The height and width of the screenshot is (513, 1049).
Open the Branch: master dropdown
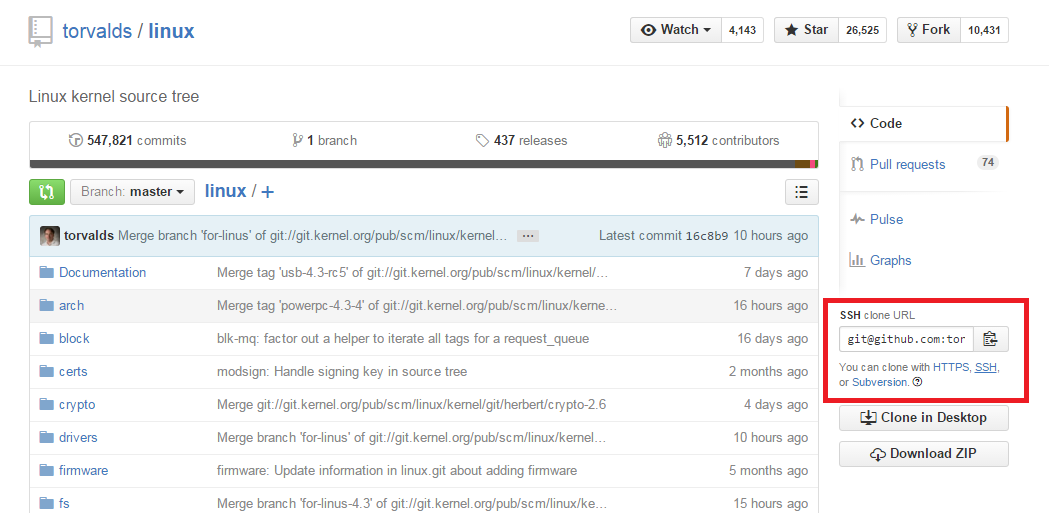(x=132, y=192)
